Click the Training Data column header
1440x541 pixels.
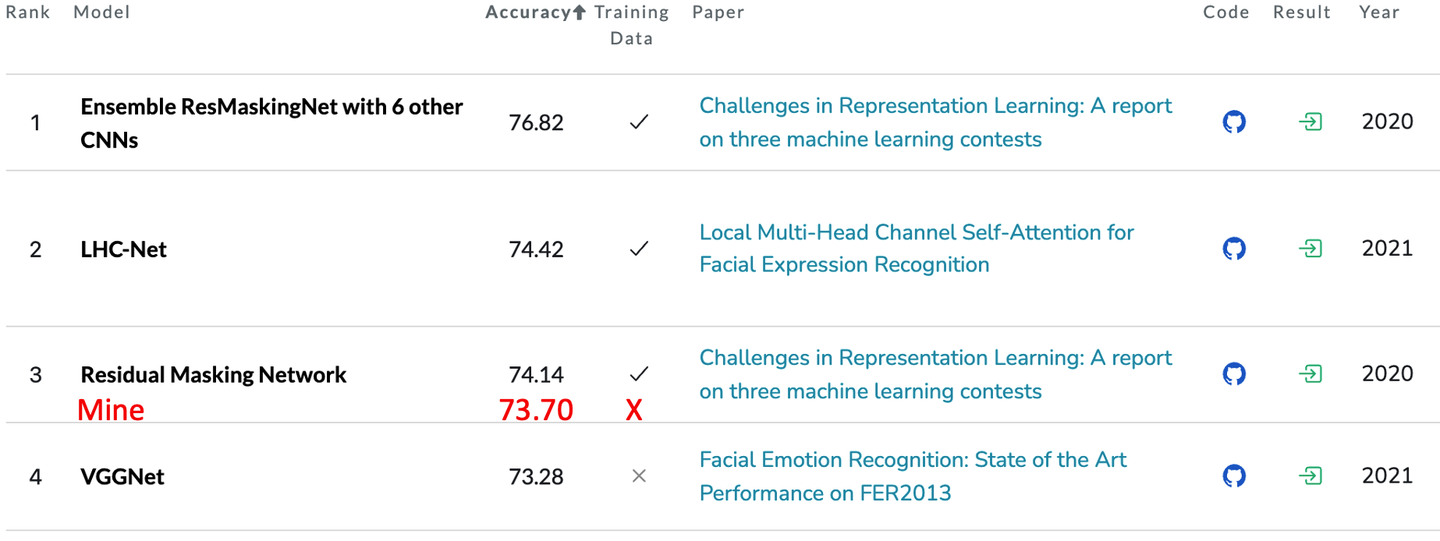click(631, 25)
